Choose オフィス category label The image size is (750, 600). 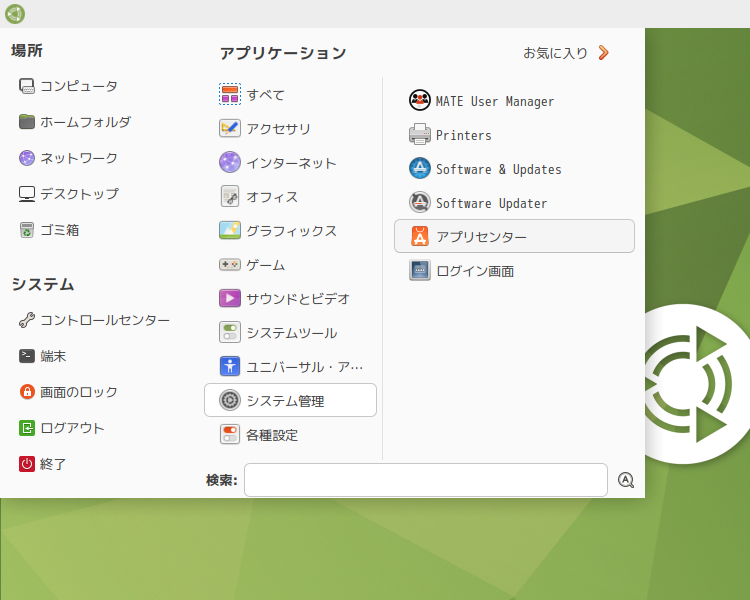click(x=272, y=197)
